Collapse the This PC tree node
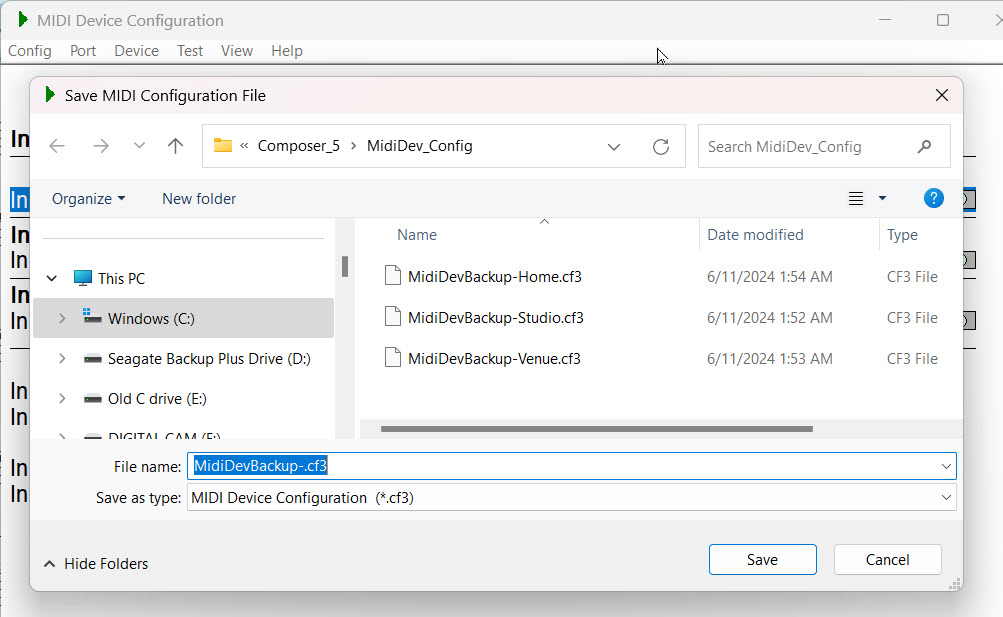This screenshot has height=617, width=1003. 54,279
